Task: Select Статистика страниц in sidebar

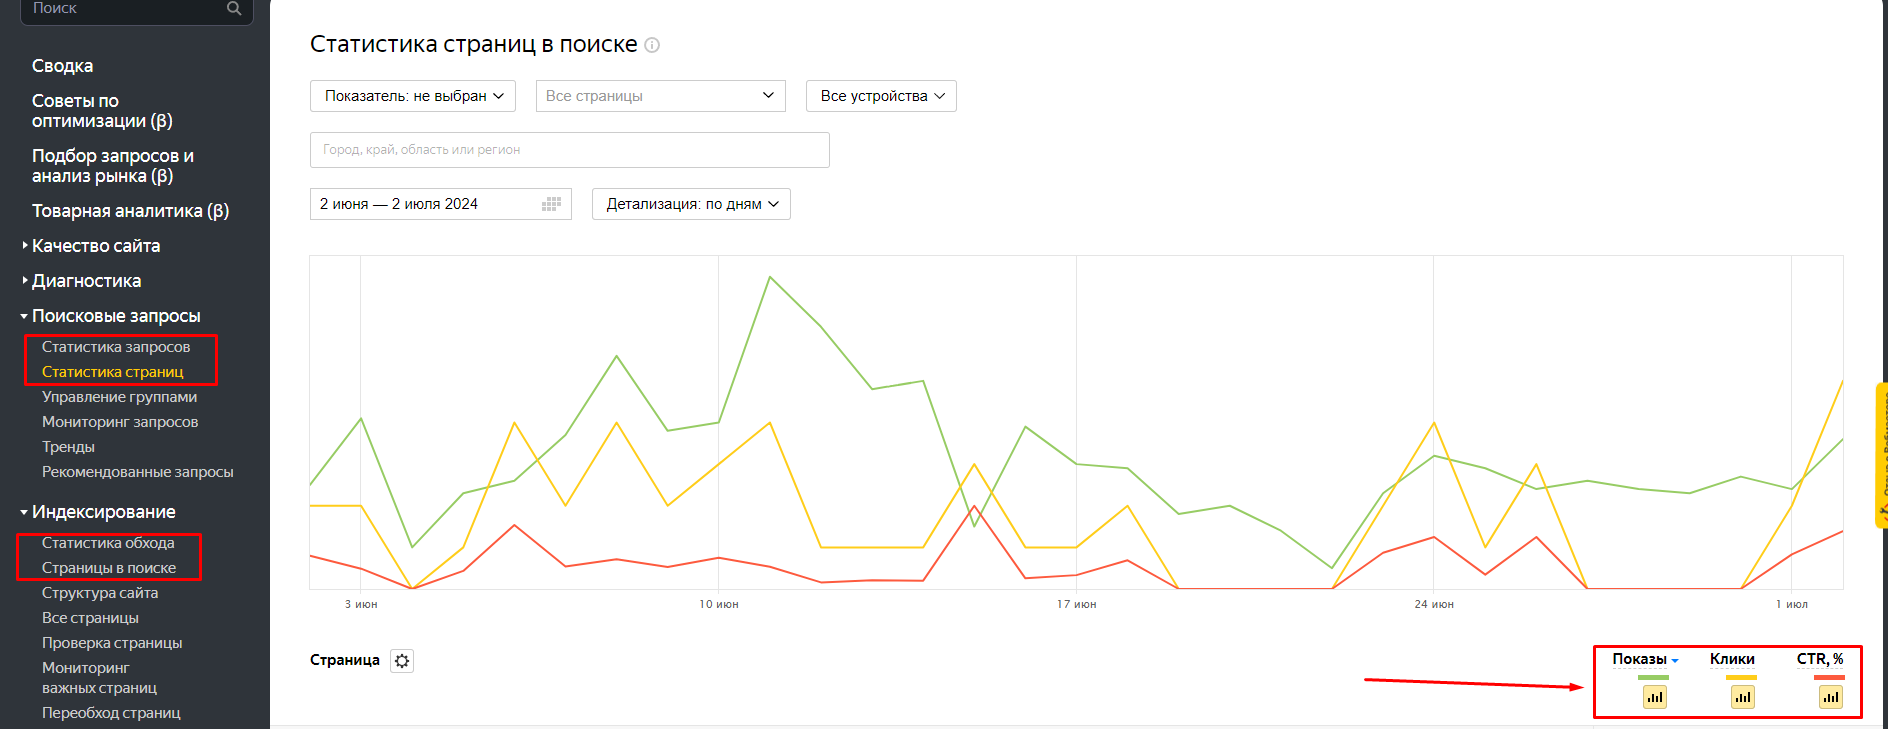Action: click(x=113, y=372)
